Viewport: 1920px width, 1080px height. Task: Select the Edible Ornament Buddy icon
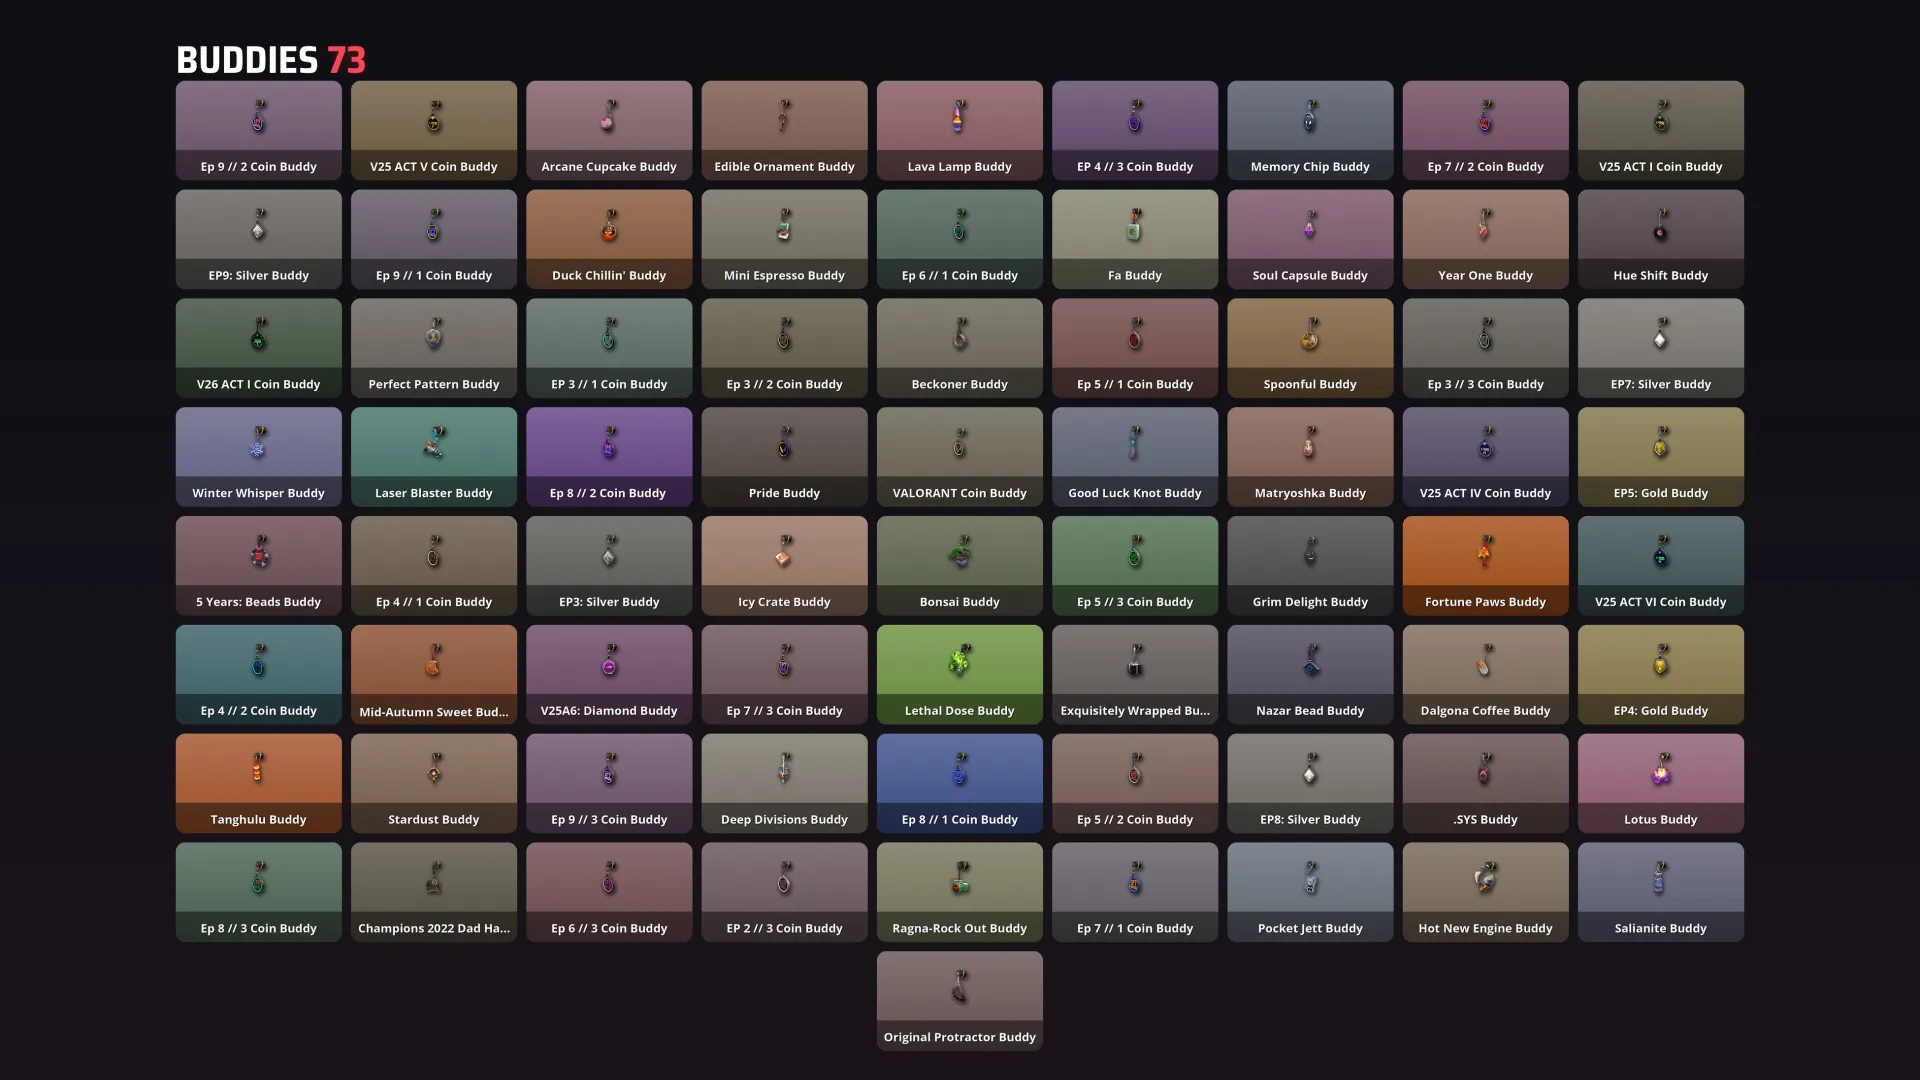[x=784, y=117]
